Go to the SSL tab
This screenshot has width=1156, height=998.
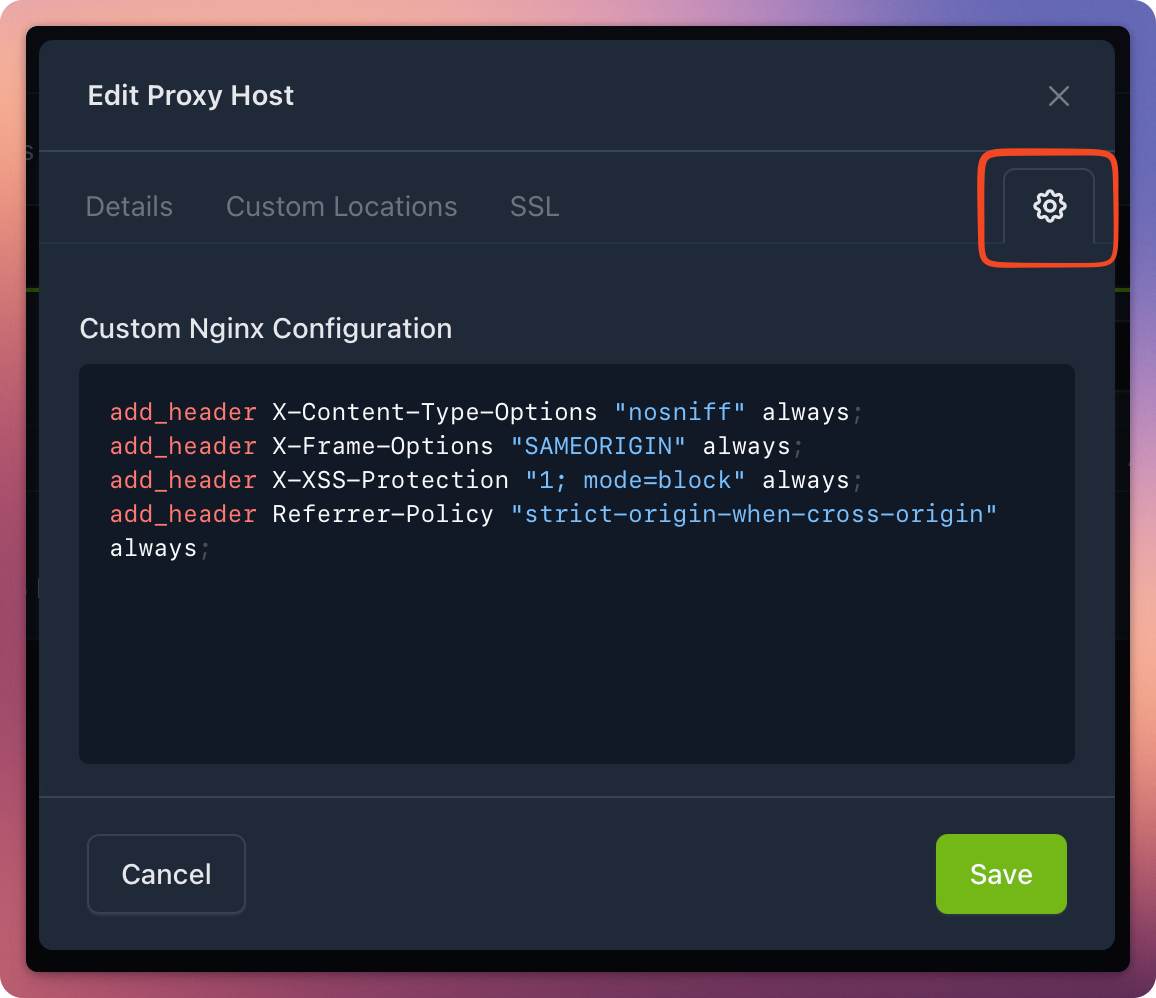coord(534,207)
